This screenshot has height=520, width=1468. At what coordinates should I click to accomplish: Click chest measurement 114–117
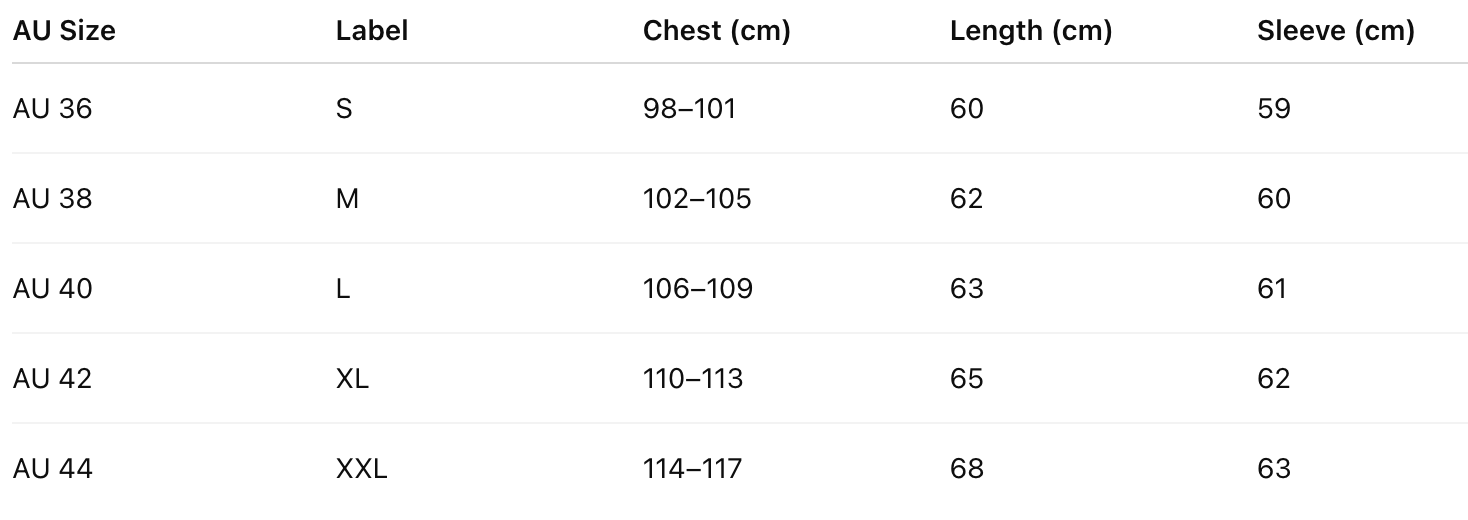coord(693,468)
